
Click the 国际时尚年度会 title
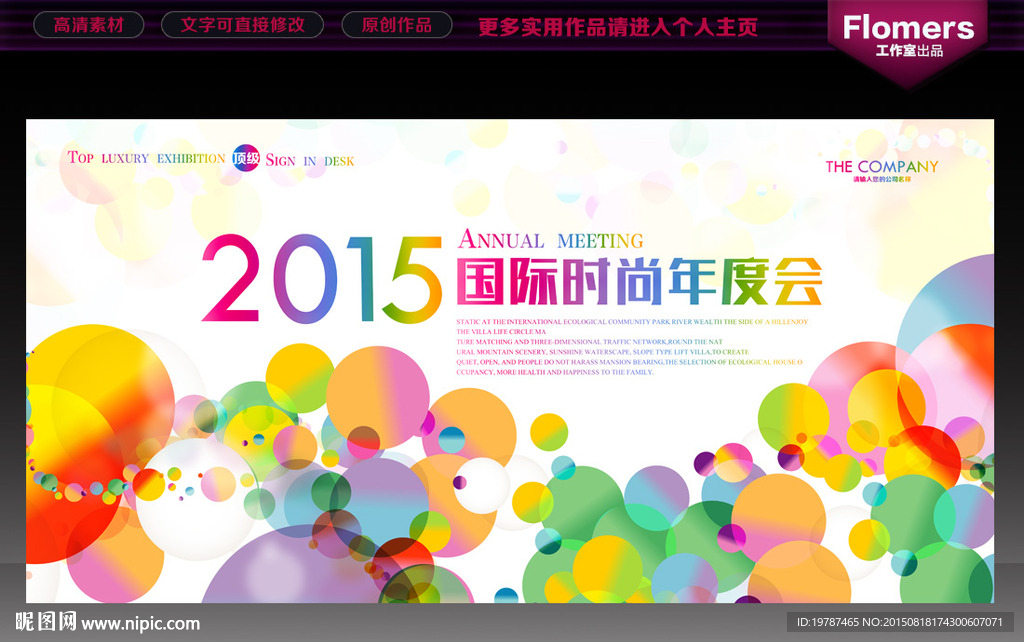pos(639,281)
